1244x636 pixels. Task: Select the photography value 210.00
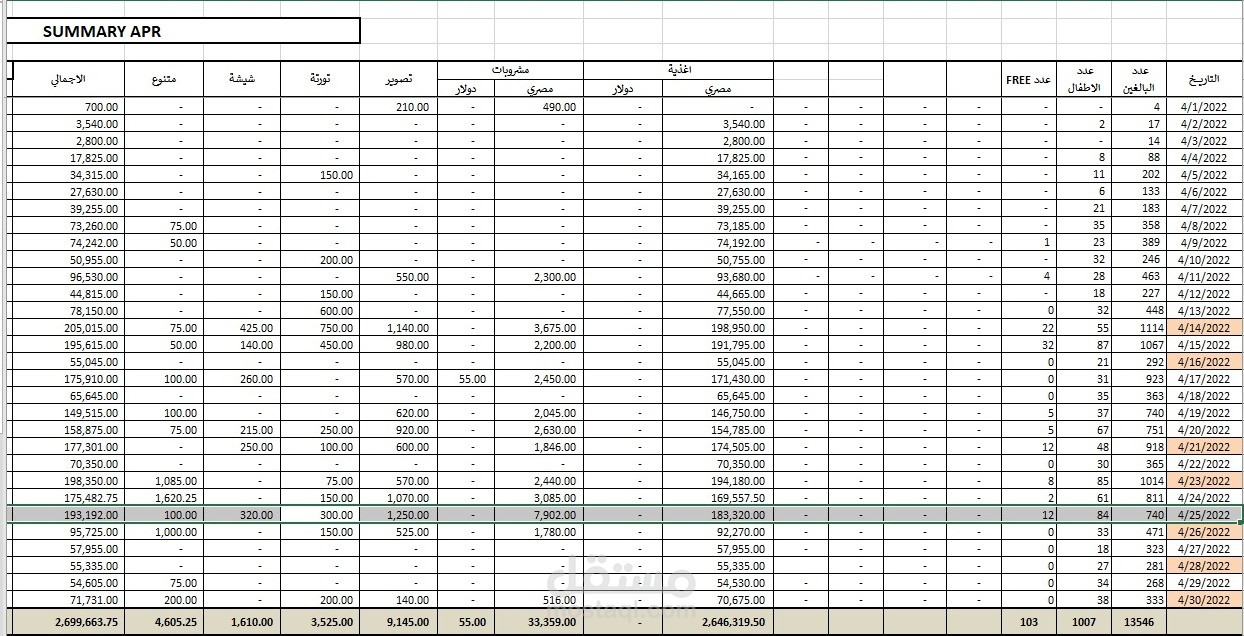[x=397, y=106]
